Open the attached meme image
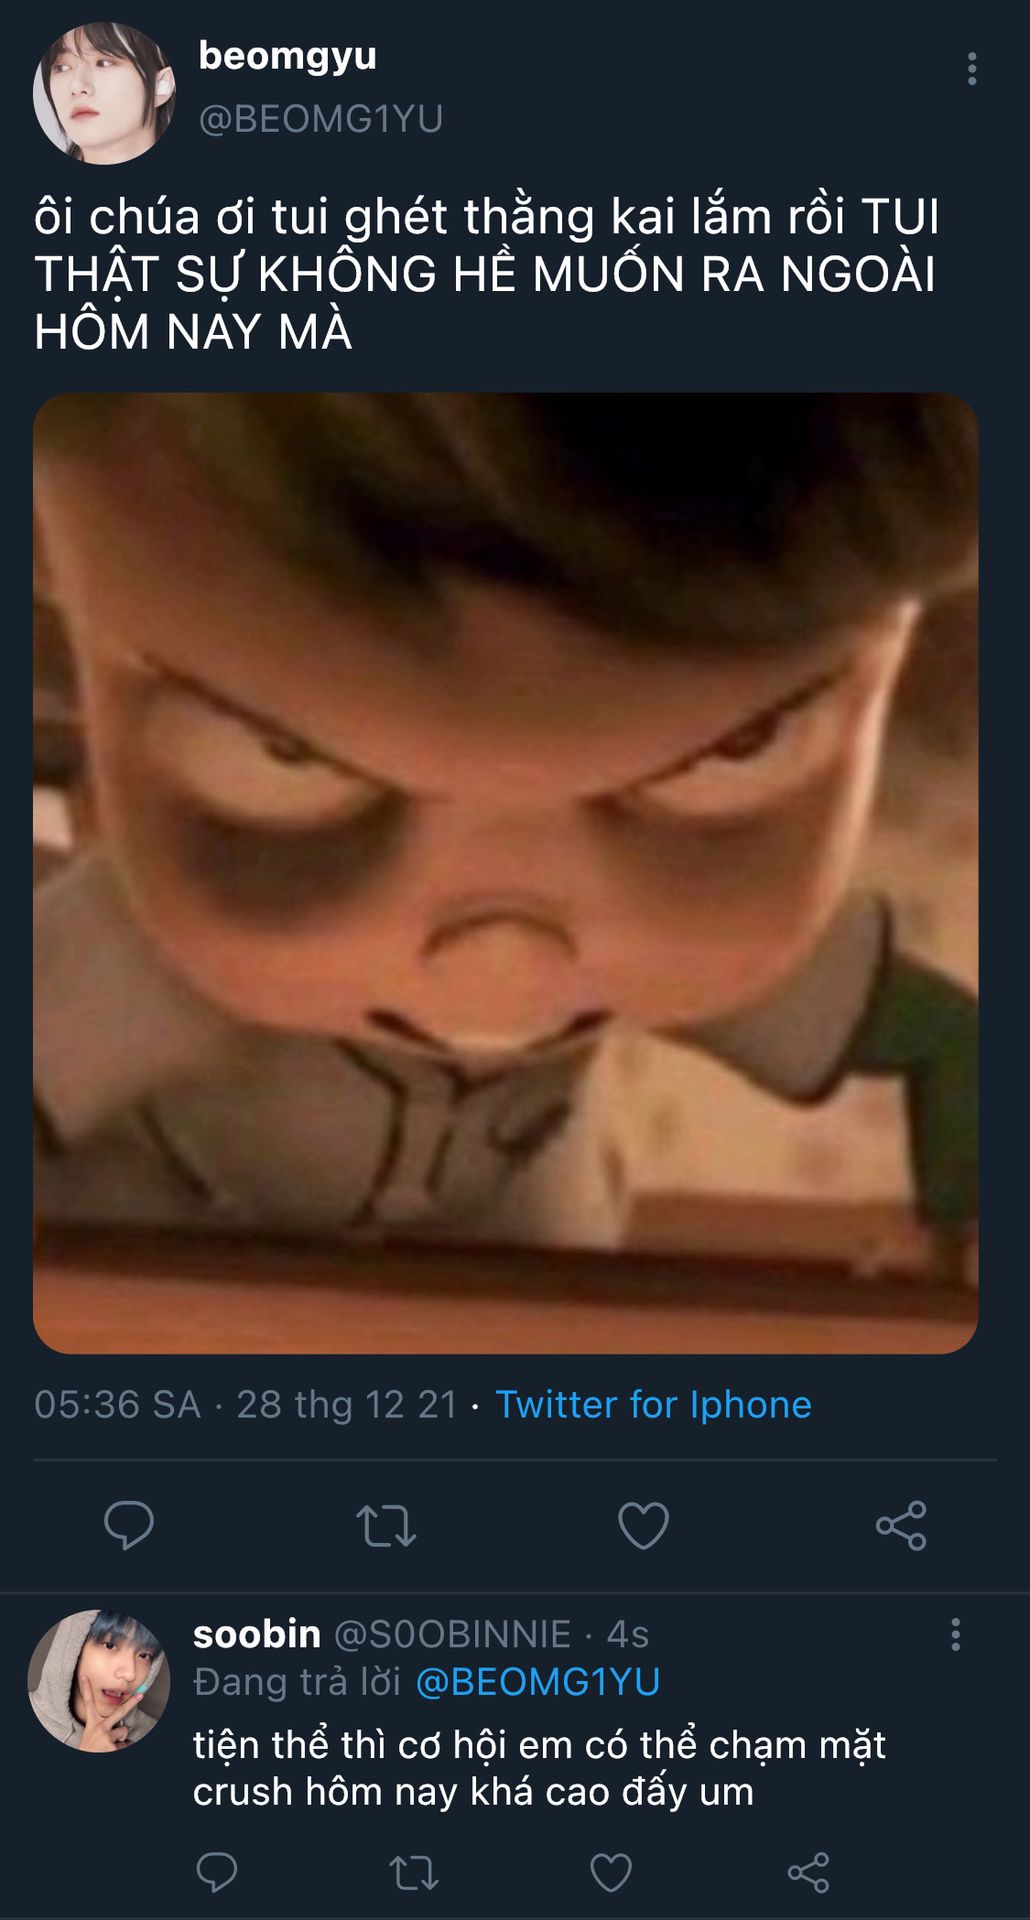The height and width of the screenshot is (1920, 1030). tap(505, 873)
